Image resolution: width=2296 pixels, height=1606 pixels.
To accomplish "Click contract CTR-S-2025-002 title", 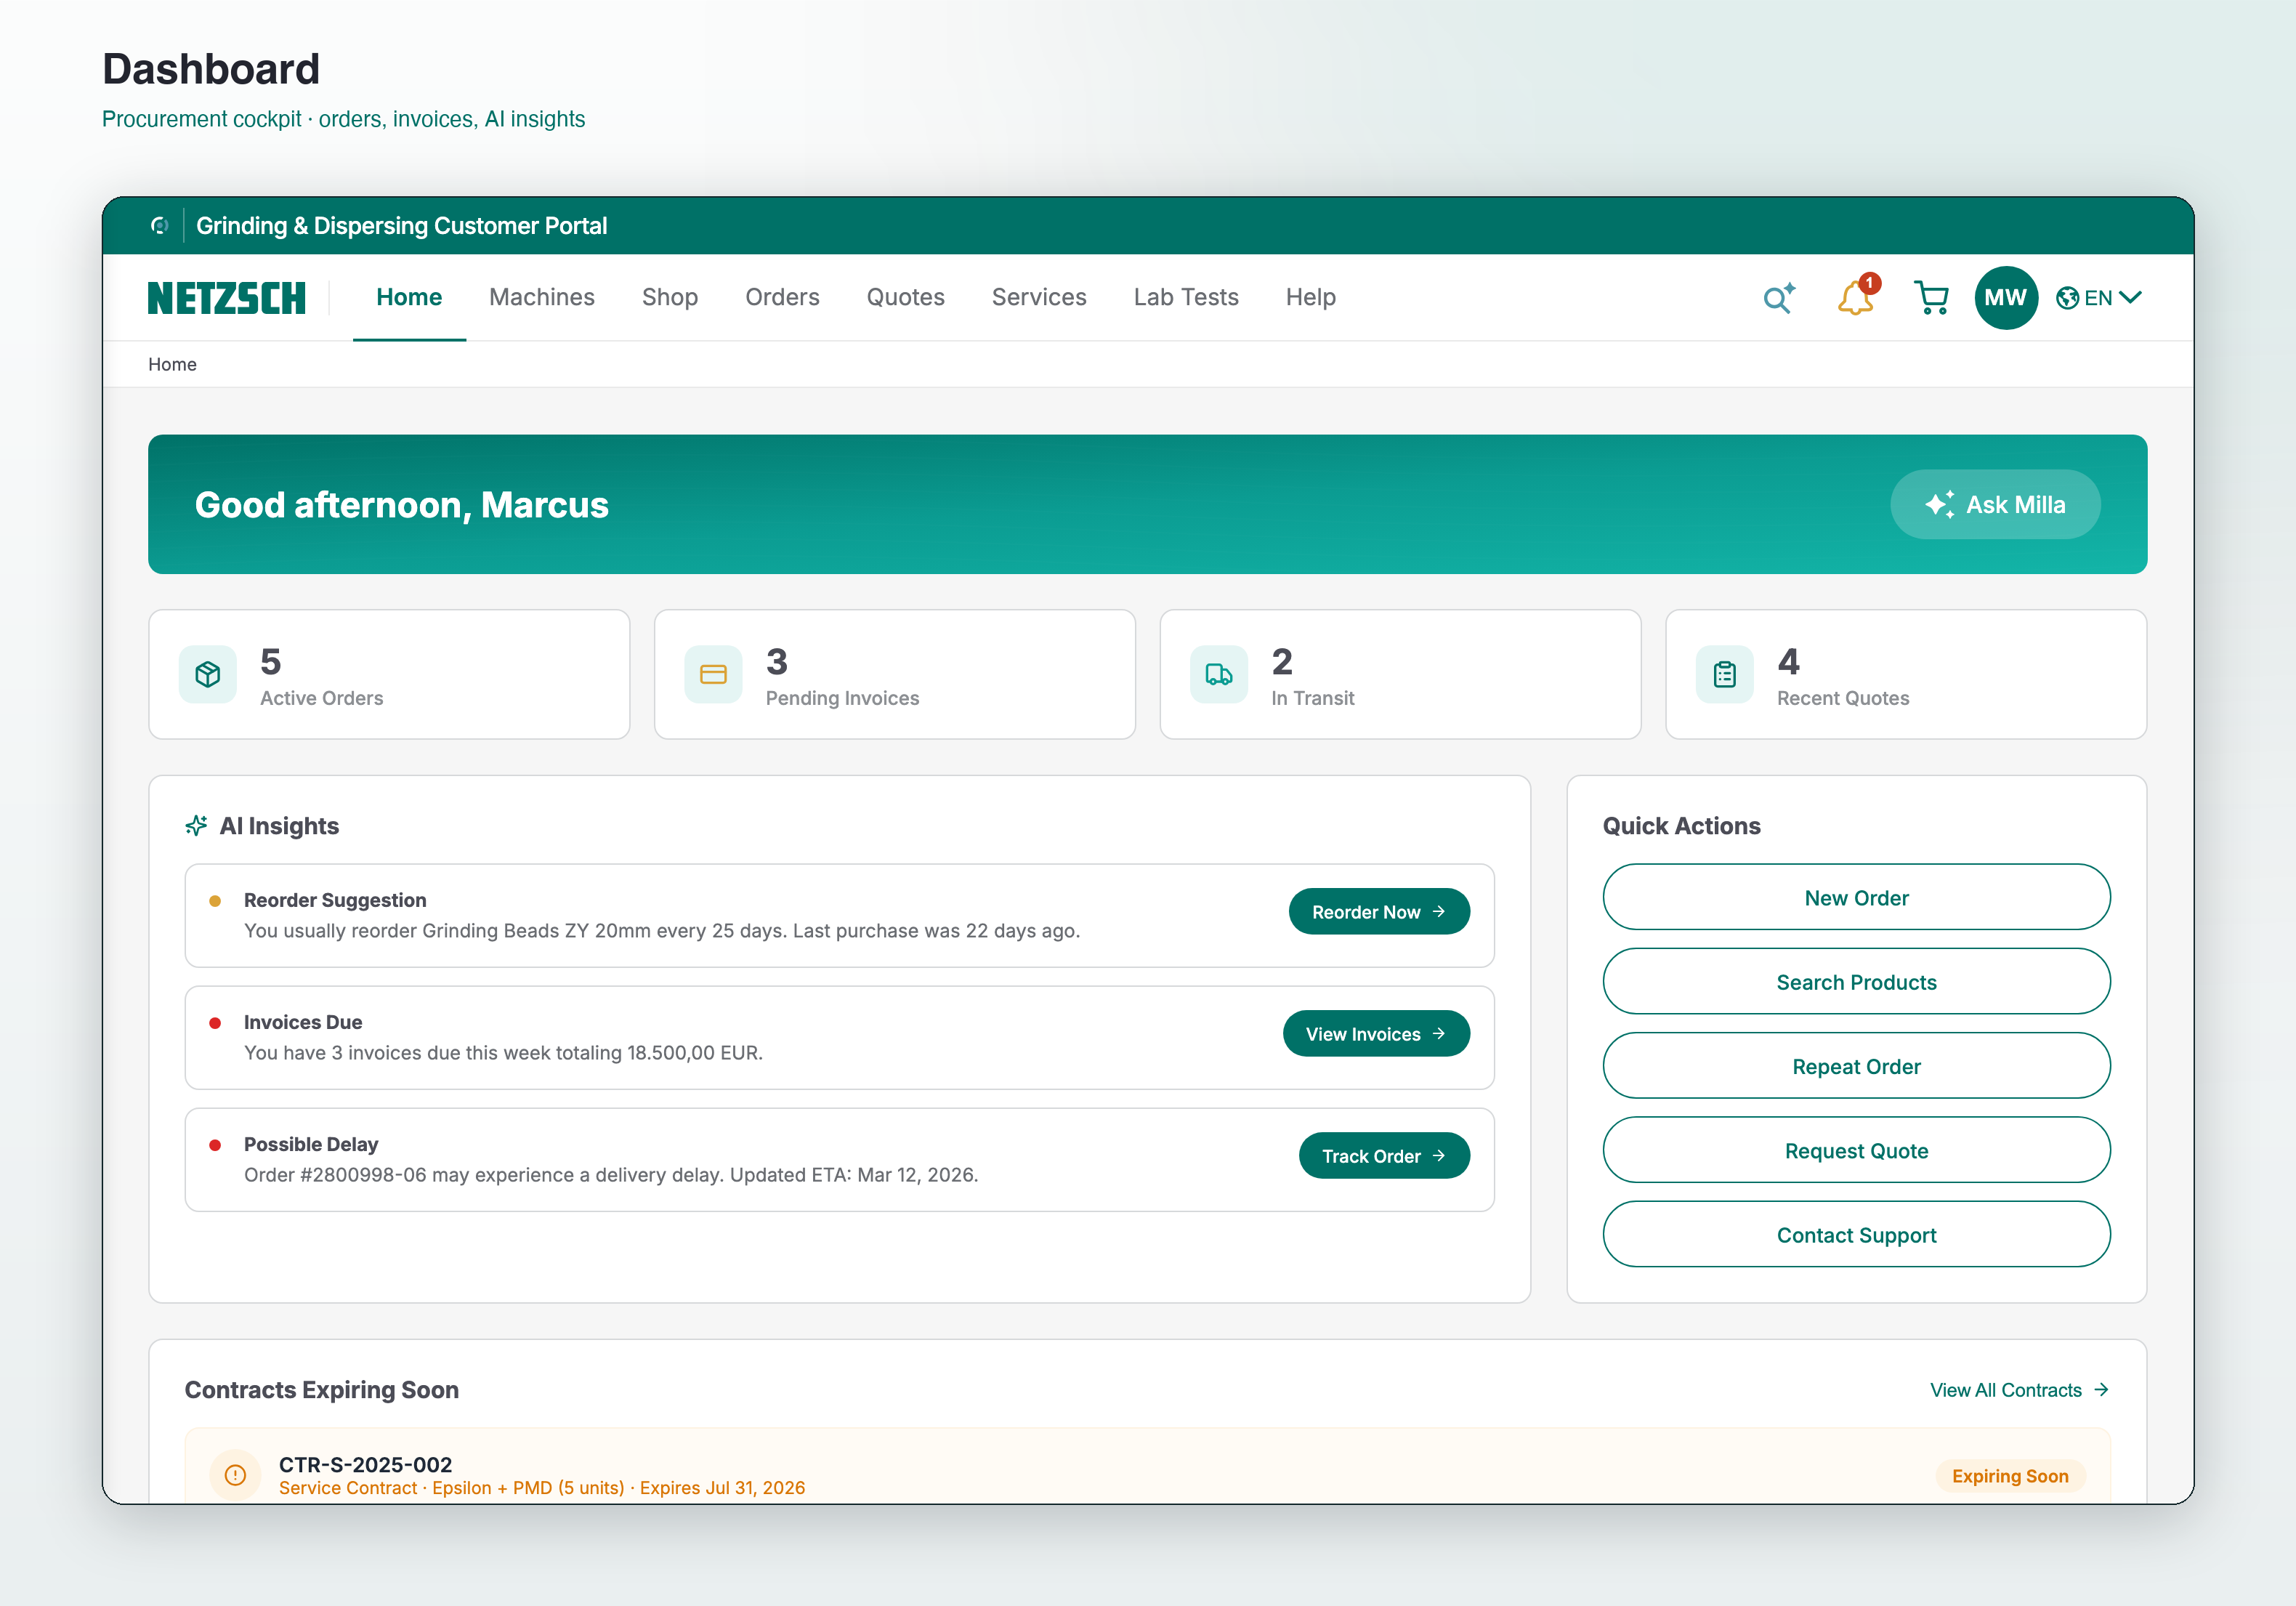I will (x=365, y=1464).
